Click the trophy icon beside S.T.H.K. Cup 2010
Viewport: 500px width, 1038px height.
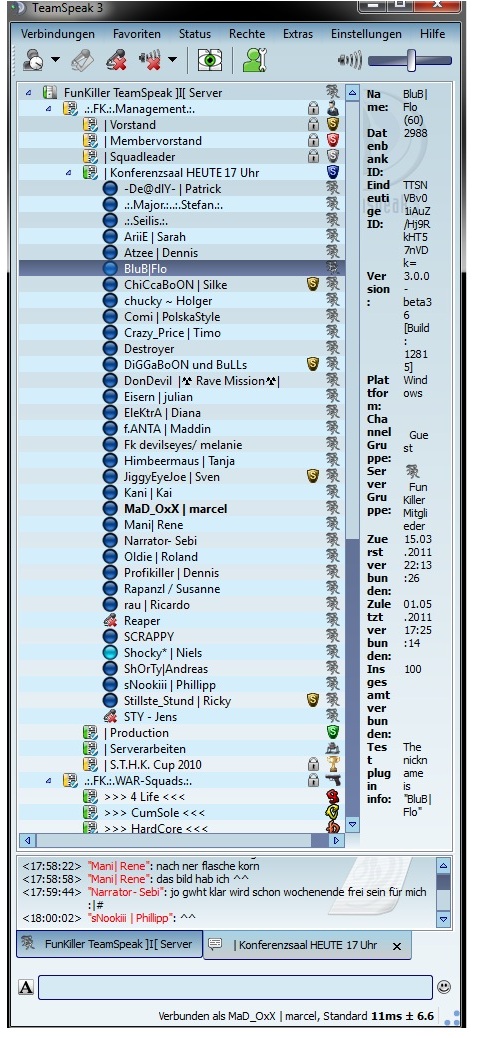pos(333,765)
